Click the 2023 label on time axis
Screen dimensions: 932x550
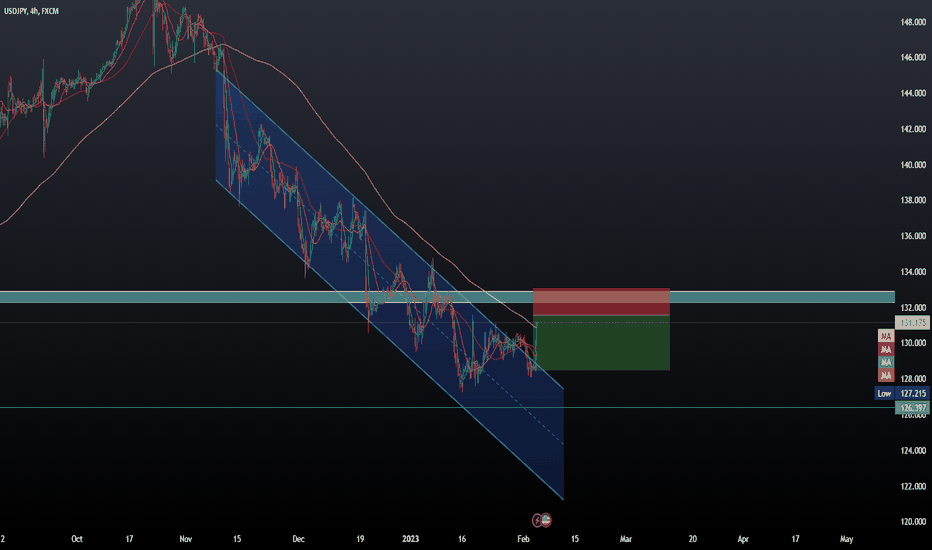[410, 539]
